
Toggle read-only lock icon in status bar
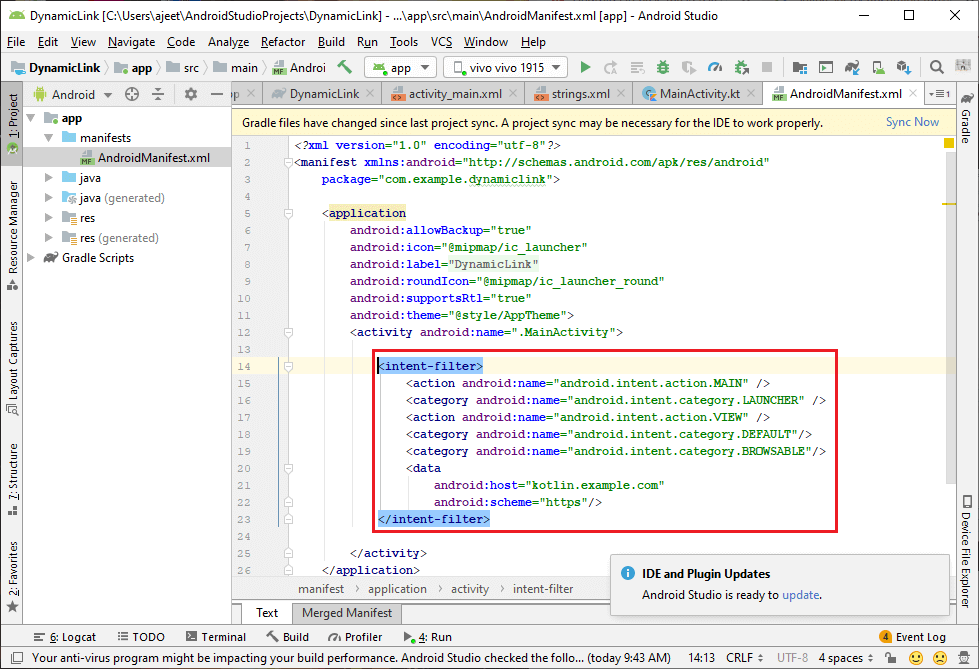click(x=891, y=658)
